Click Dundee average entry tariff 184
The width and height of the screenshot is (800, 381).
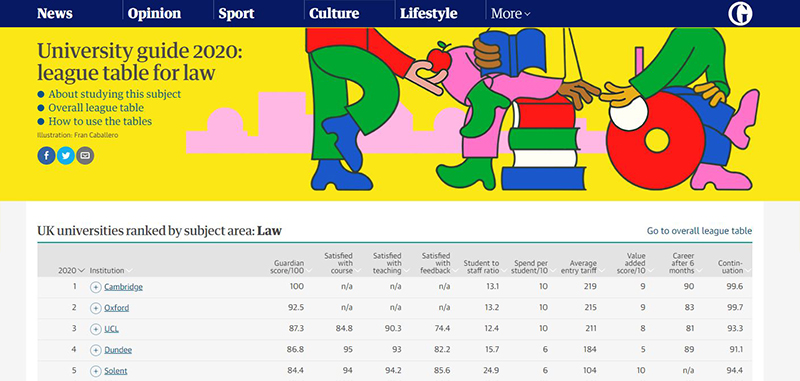590,350
